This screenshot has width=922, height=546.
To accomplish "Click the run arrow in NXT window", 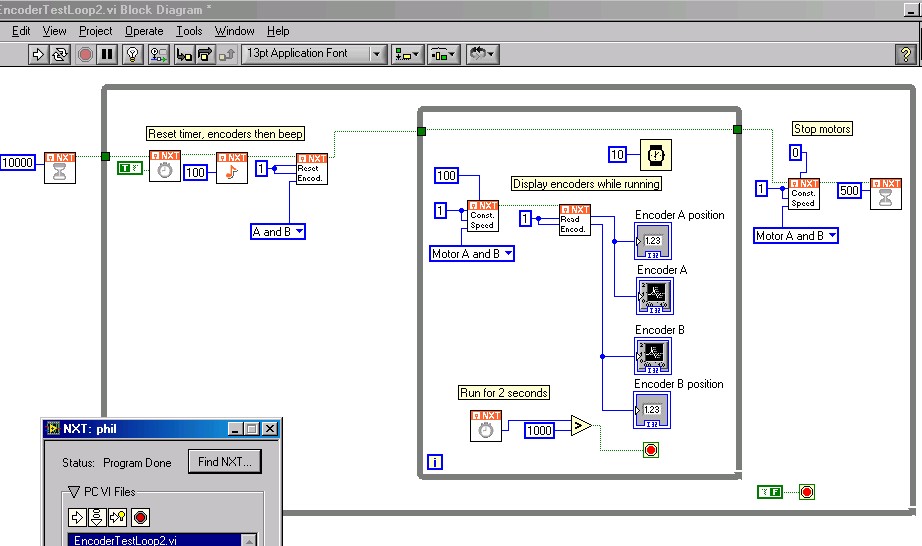I will point(77,517).
